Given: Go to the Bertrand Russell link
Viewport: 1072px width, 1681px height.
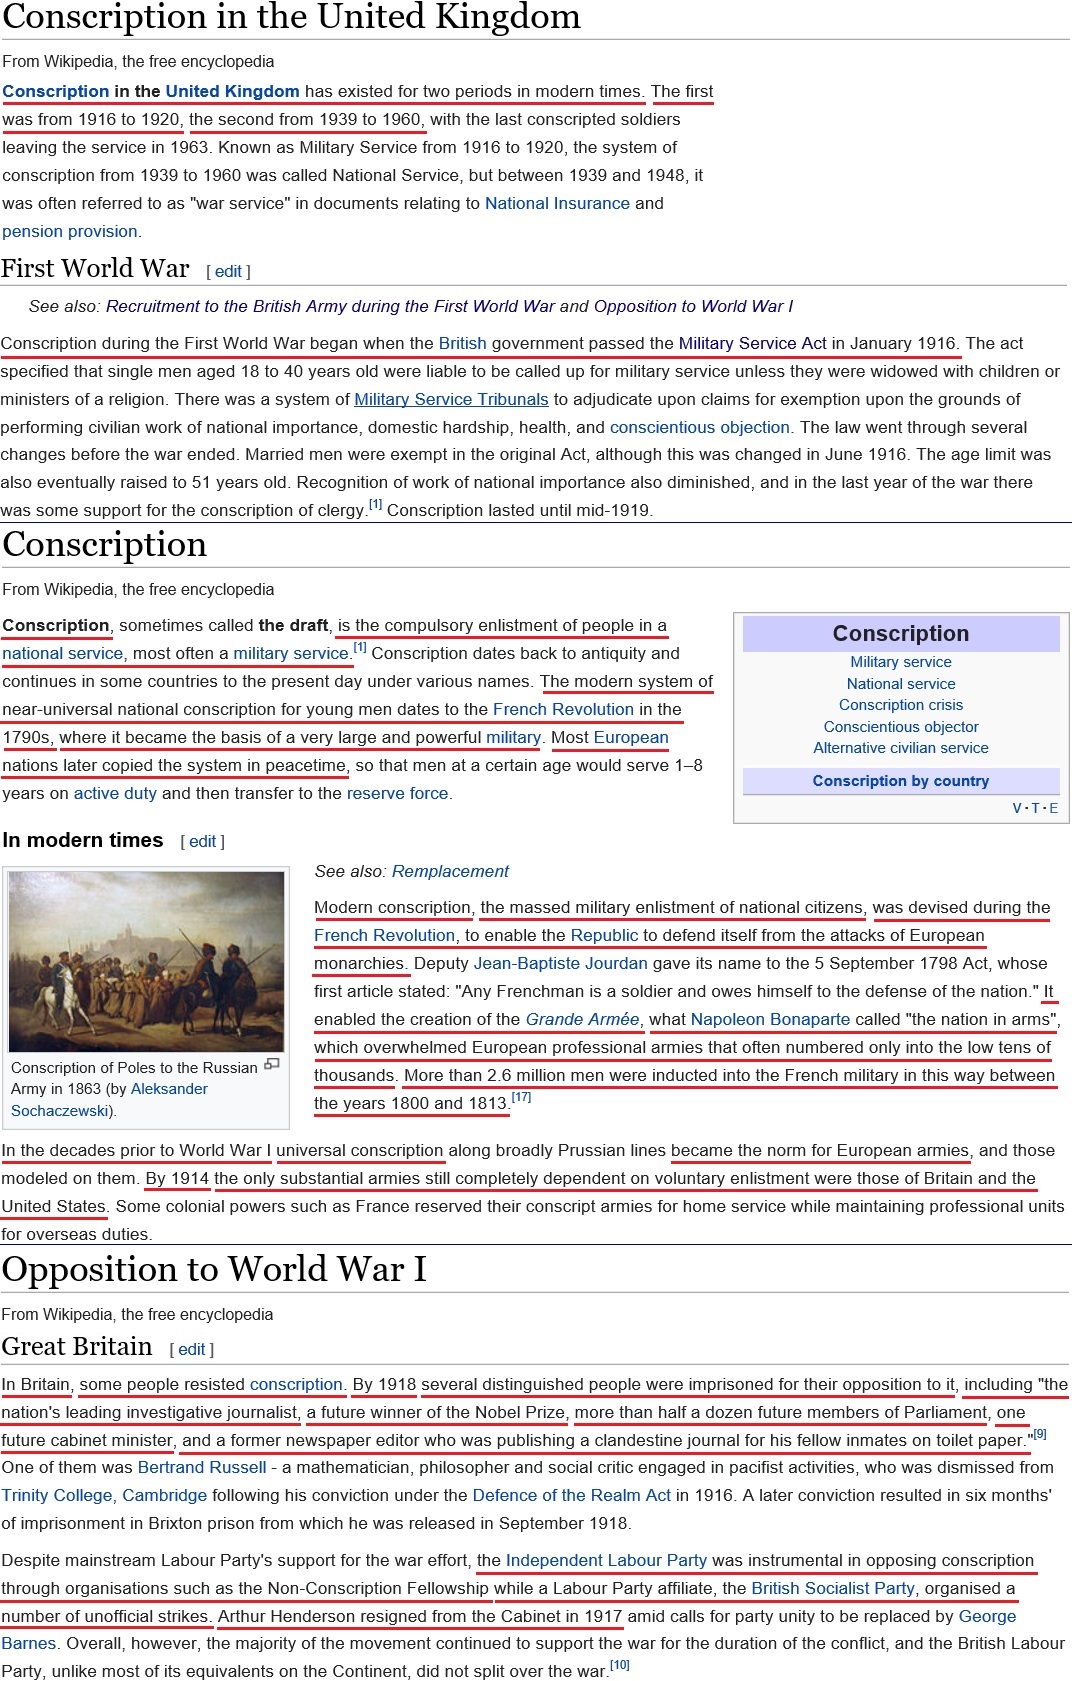Looking at the screenshot, I should (202, 1467).
